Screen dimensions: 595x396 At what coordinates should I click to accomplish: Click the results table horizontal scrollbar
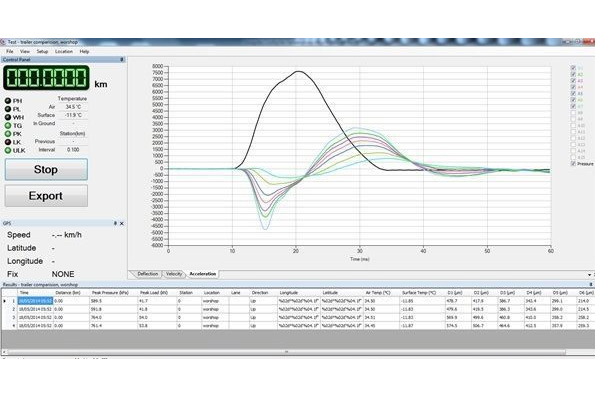coord(286,352)
